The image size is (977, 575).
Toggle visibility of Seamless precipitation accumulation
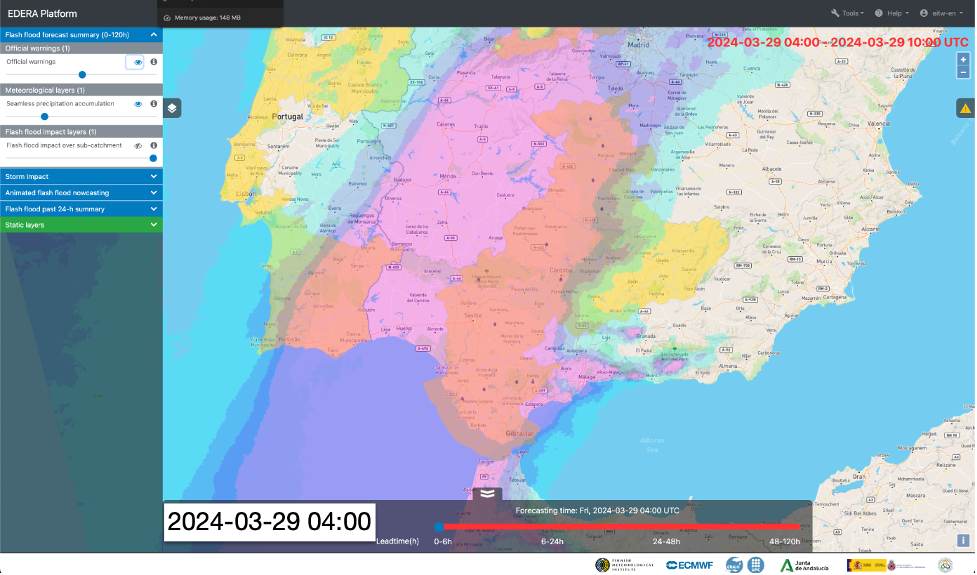[138, 104]
